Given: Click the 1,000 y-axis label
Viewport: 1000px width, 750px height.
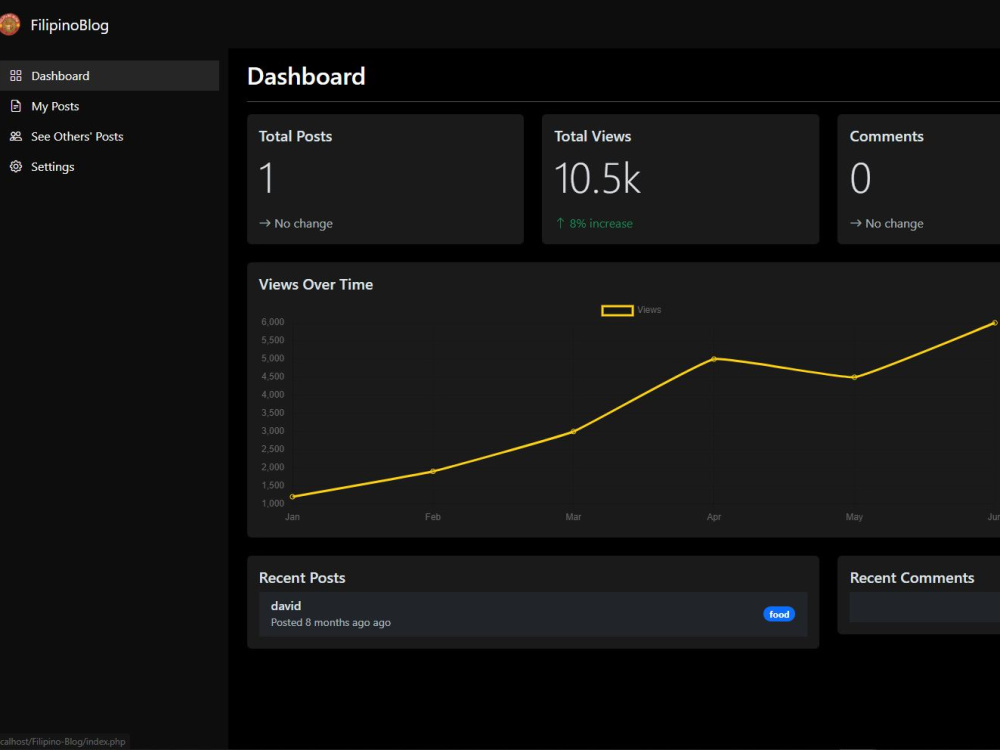Looking at the screenshot, I should pyautogui.click(x=272, y=503).
